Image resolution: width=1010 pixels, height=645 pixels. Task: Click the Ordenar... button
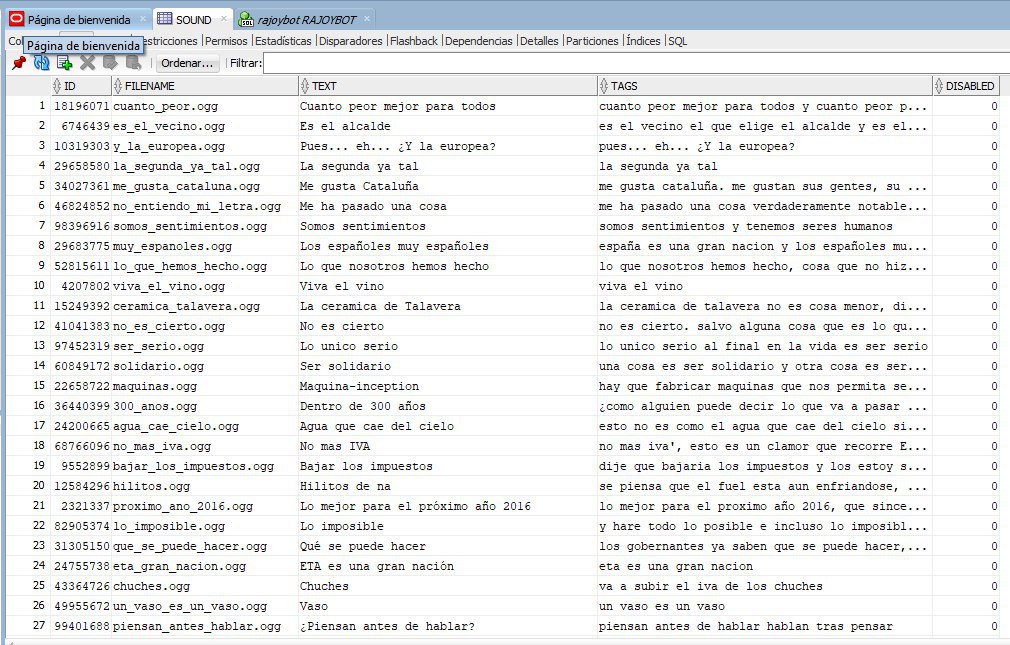click(x=187, y=63)
